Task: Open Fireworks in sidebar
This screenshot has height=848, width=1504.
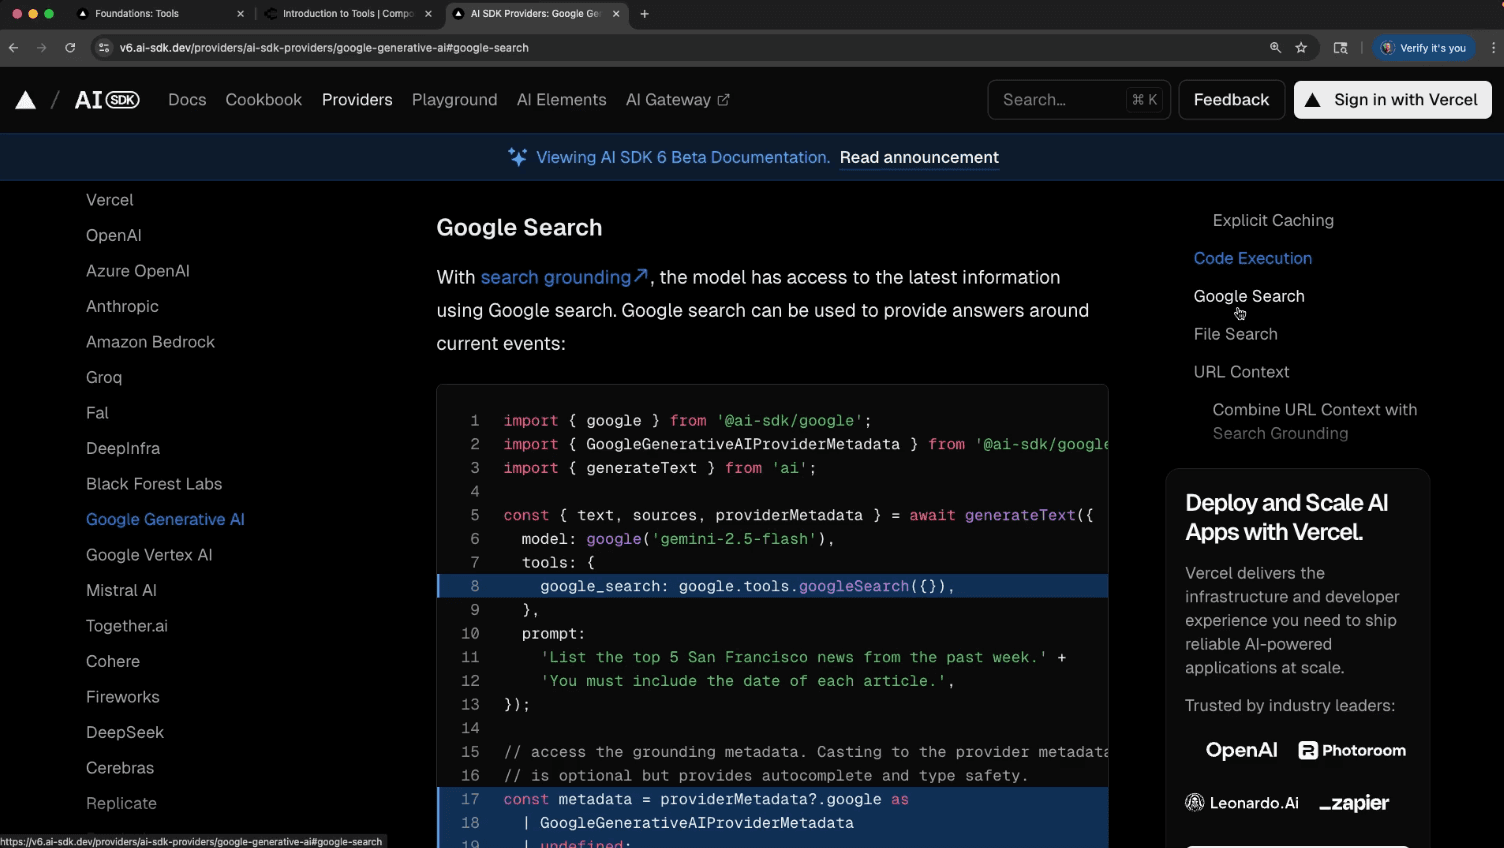Action: 123,697
